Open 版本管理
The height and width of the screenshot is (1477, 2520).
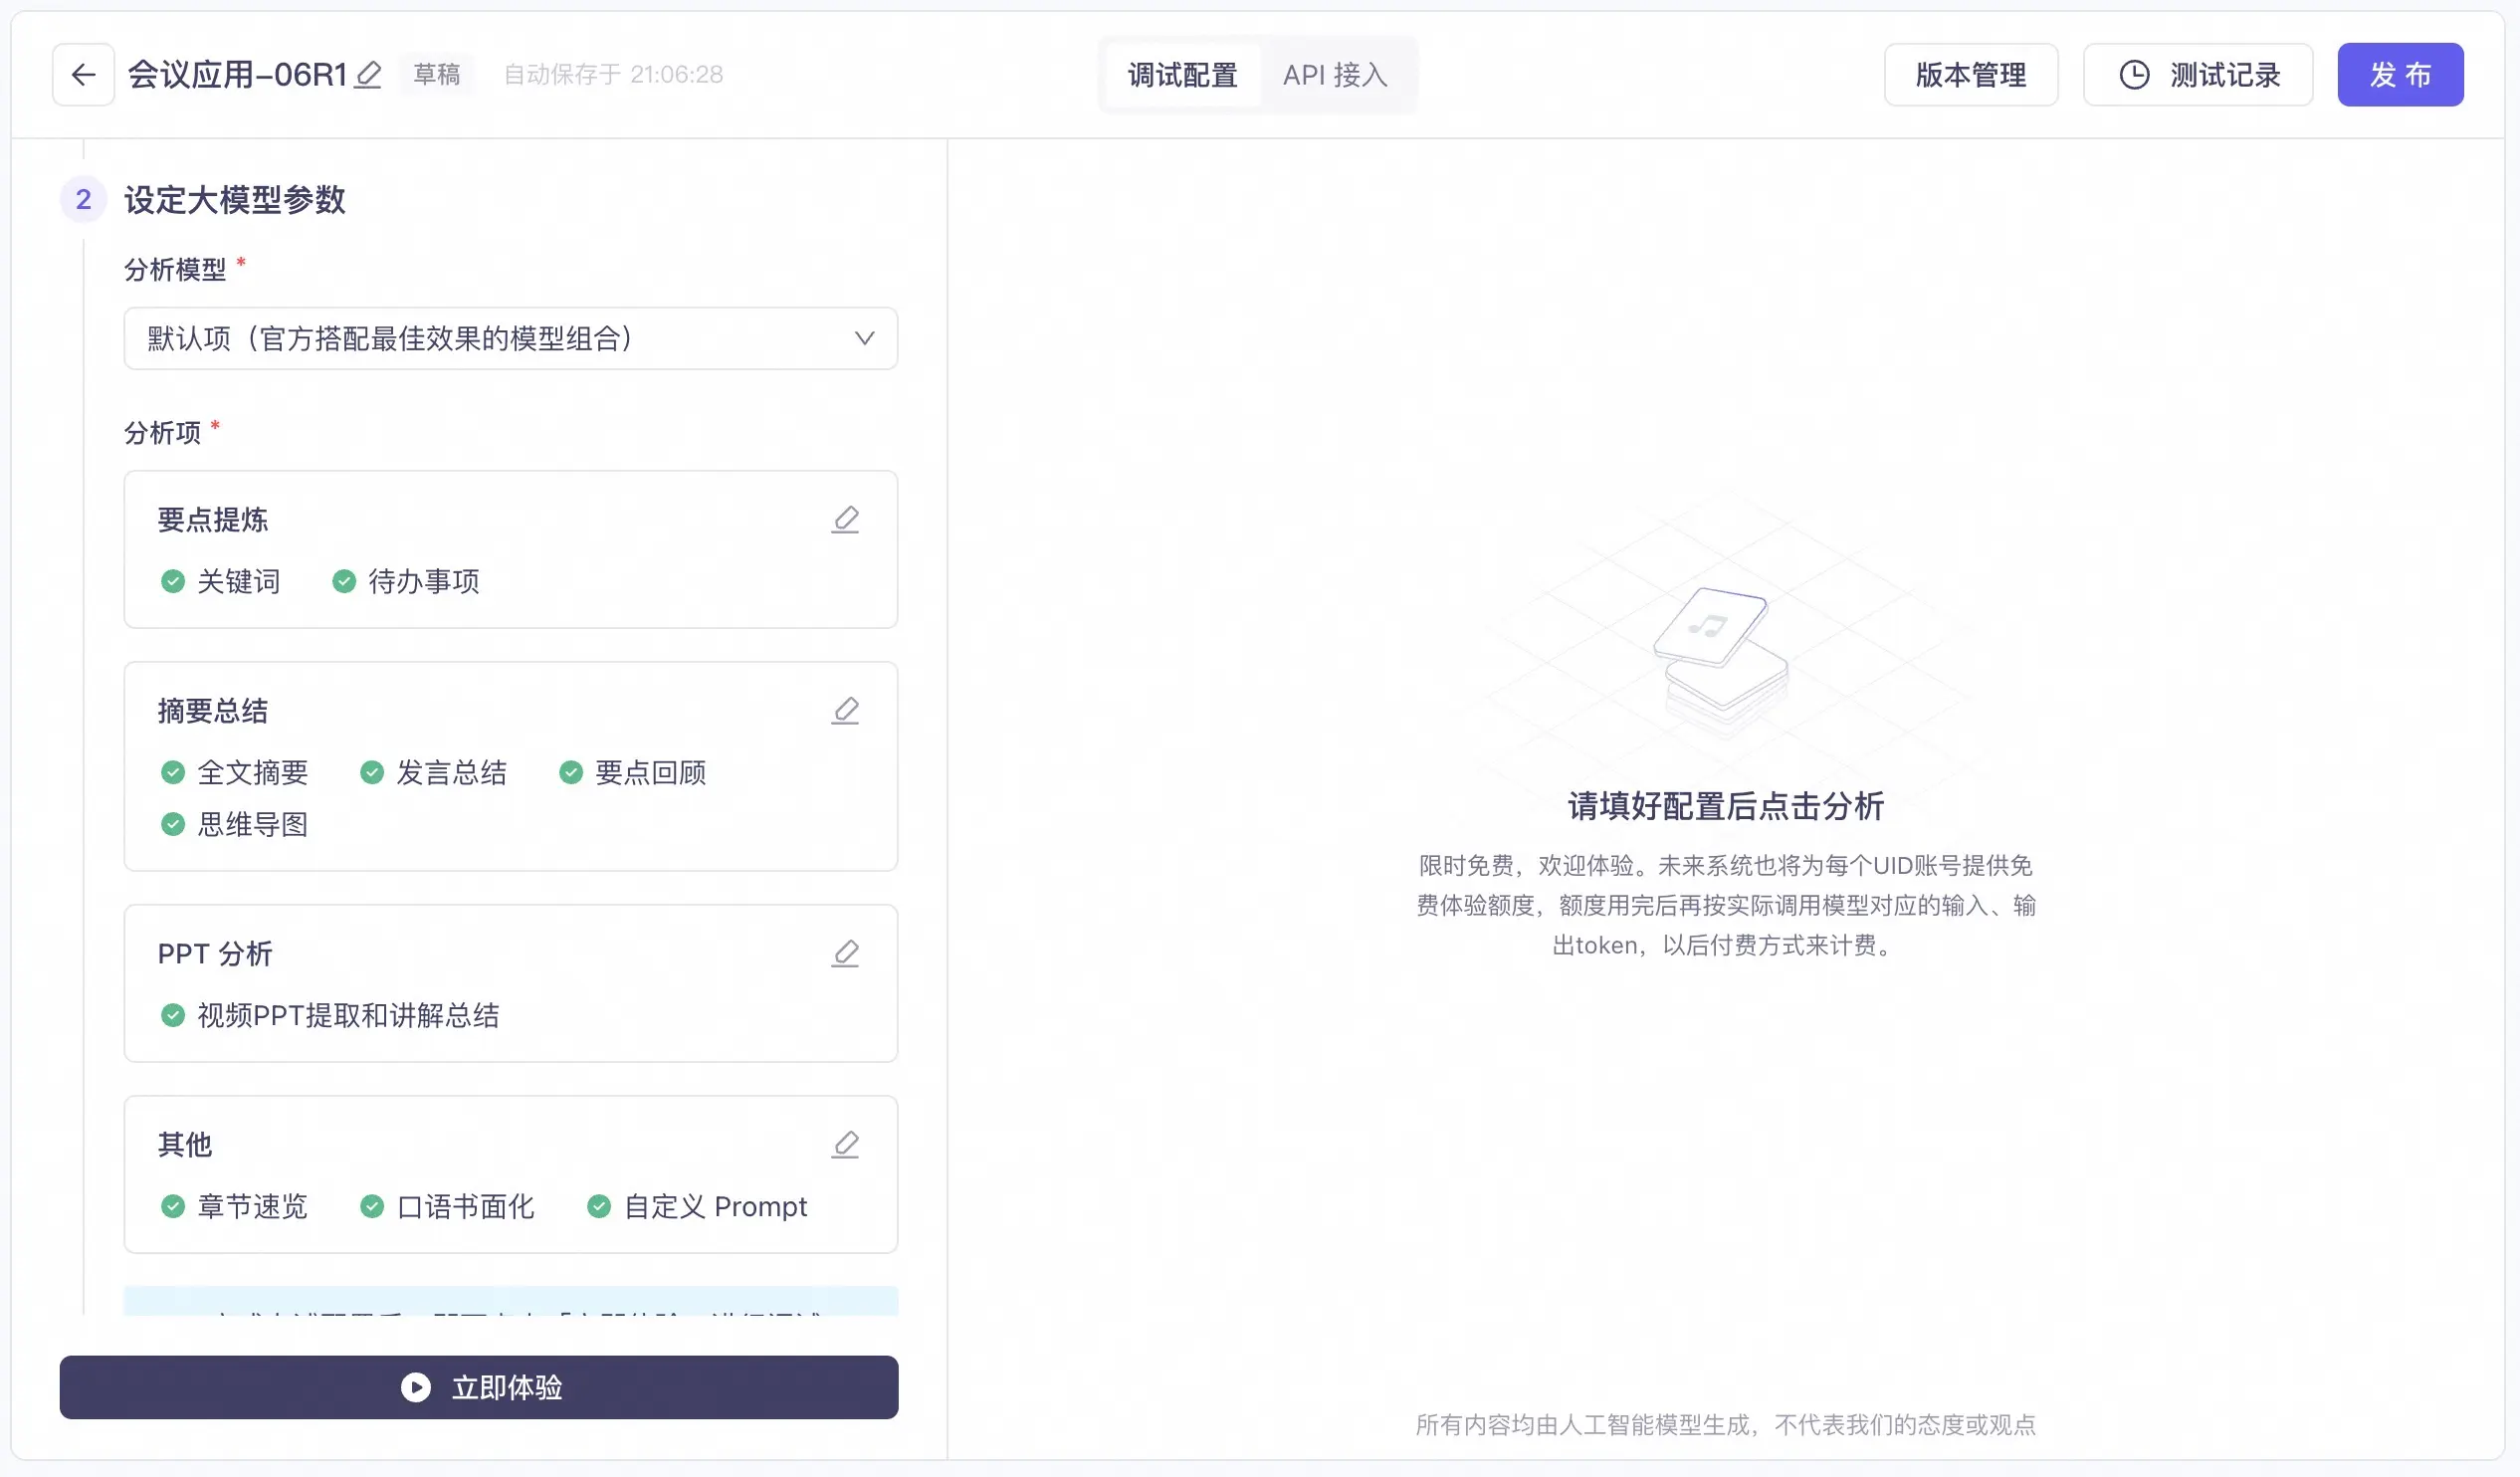coord(1970,75)
